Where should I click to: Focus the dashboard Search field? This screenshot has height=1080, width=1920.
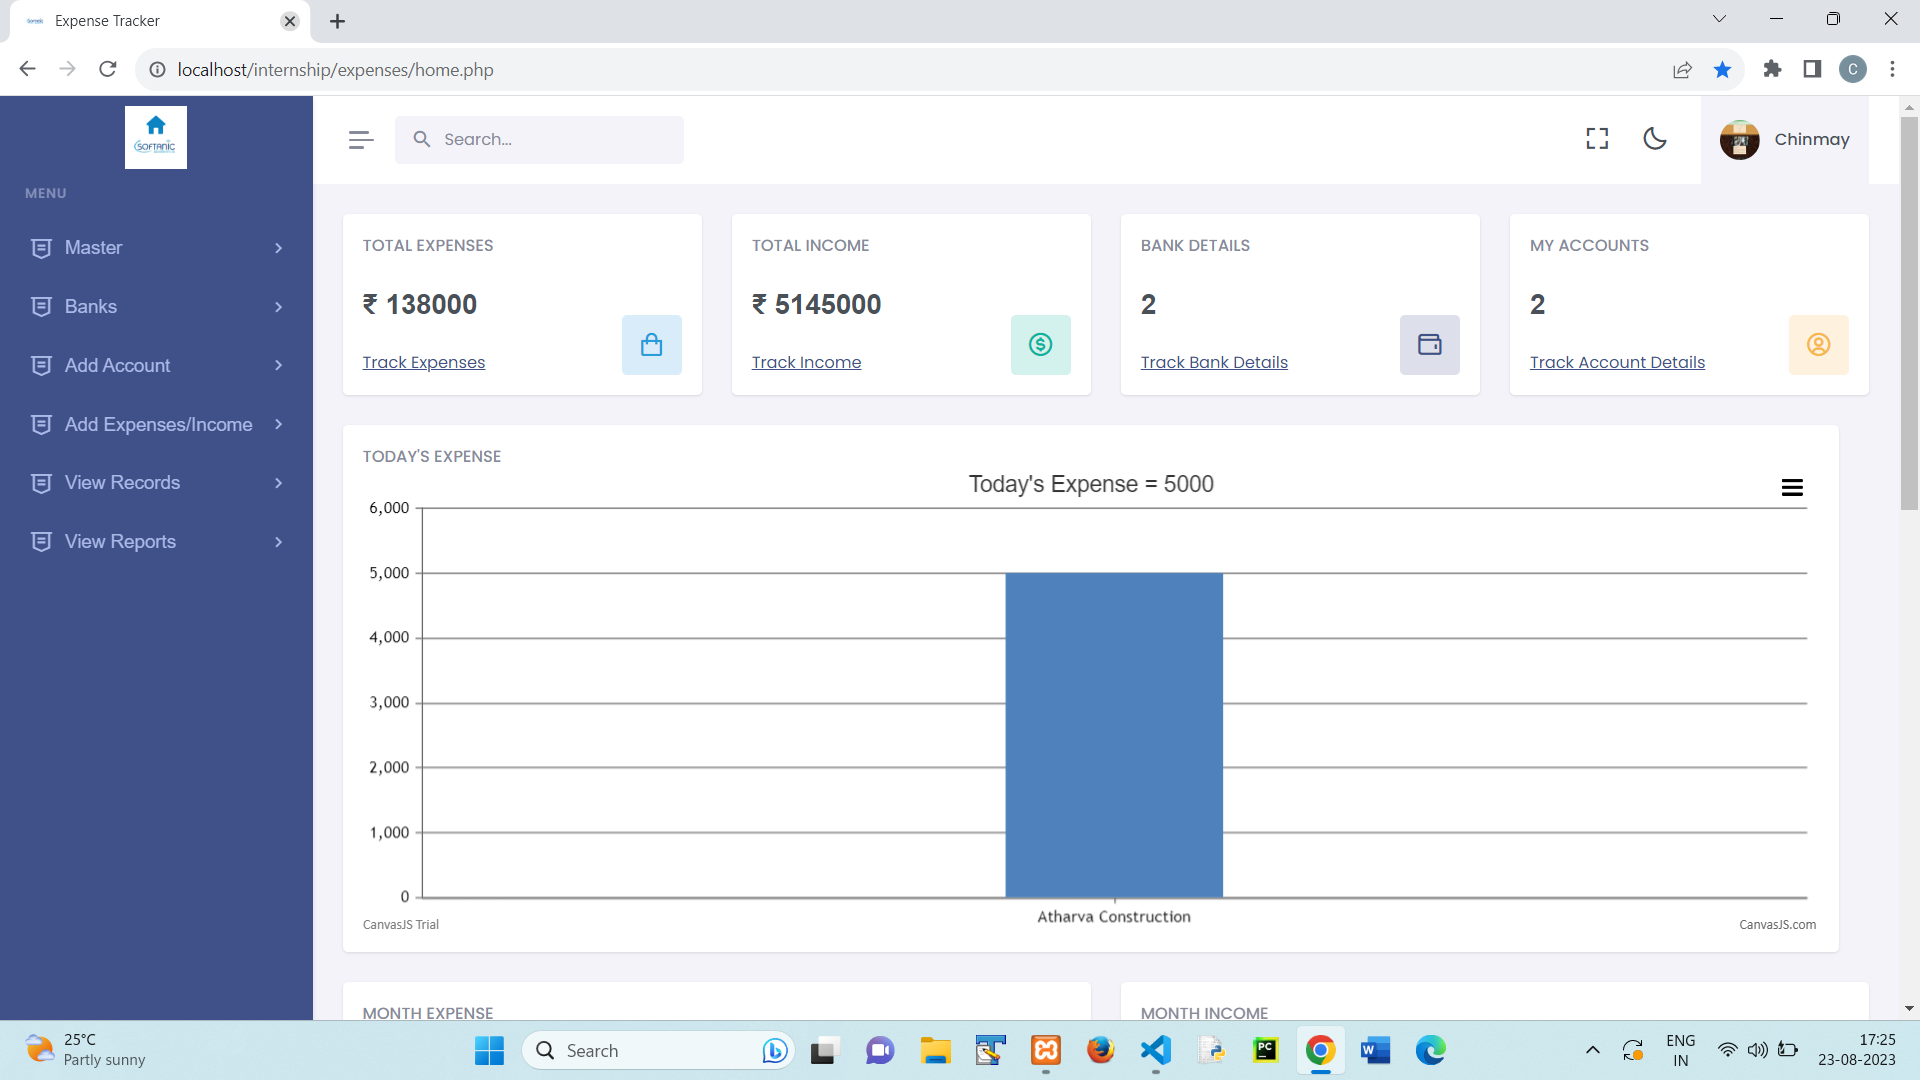pos(539,140)
